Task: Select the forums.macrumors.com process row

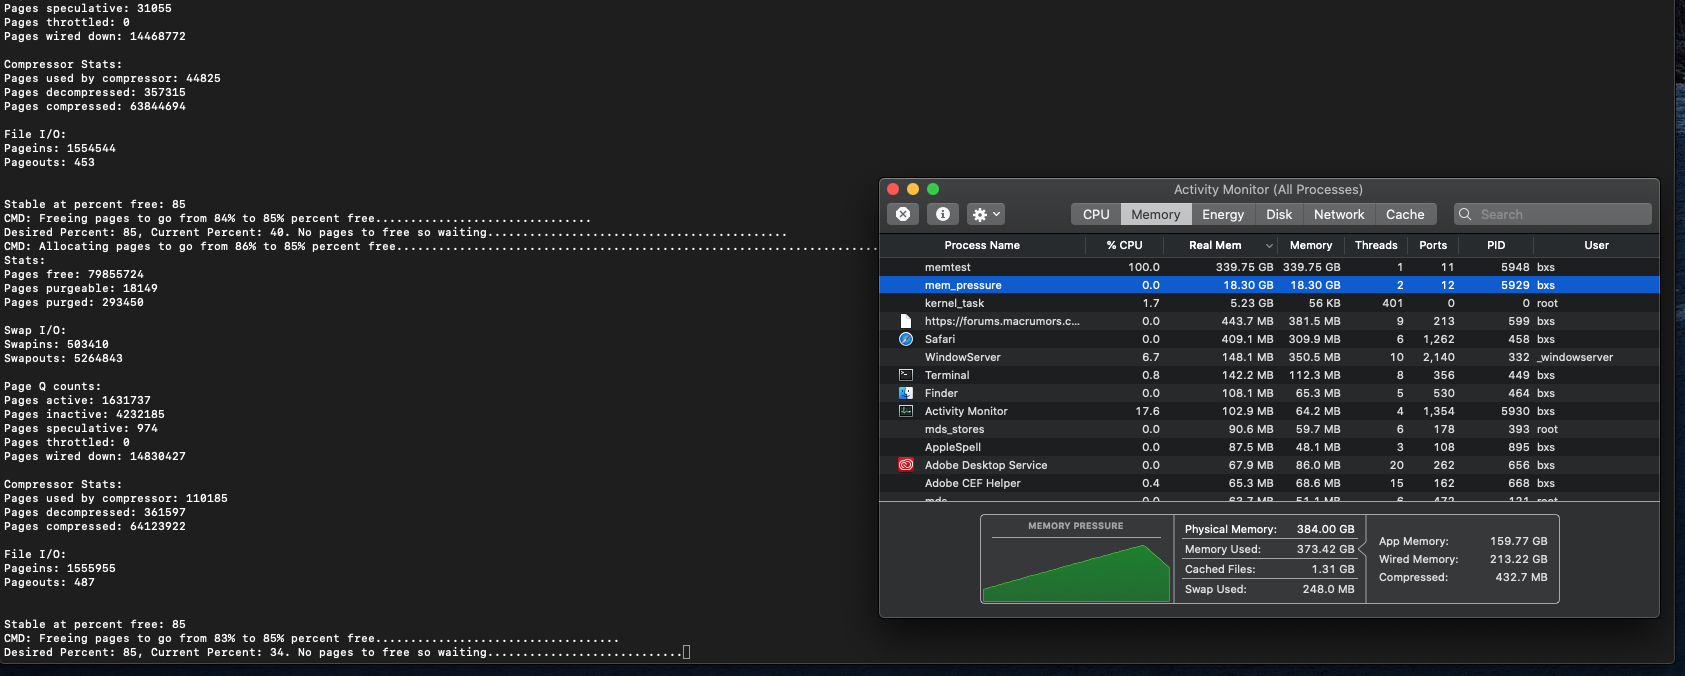Action: pyautogui.click(x=1269, y=321)
